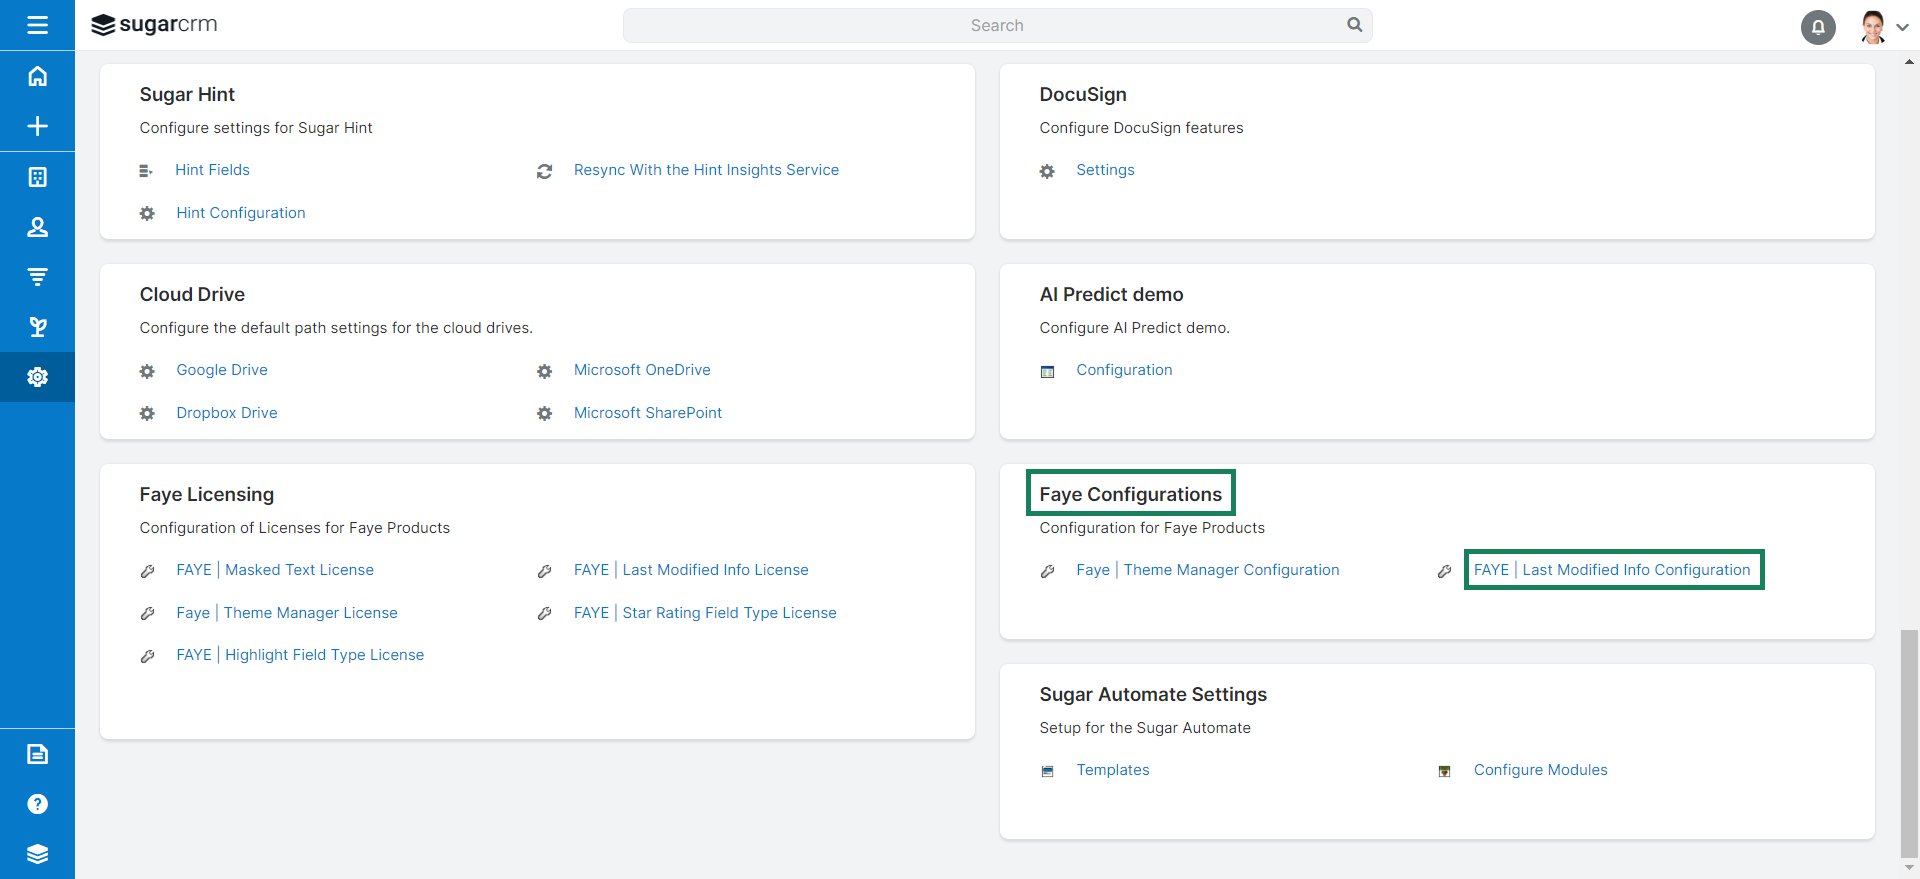Open the document icon near sidebar bottom
Viewport: 1920px width, 879px height.
click(x=37, y=754)
